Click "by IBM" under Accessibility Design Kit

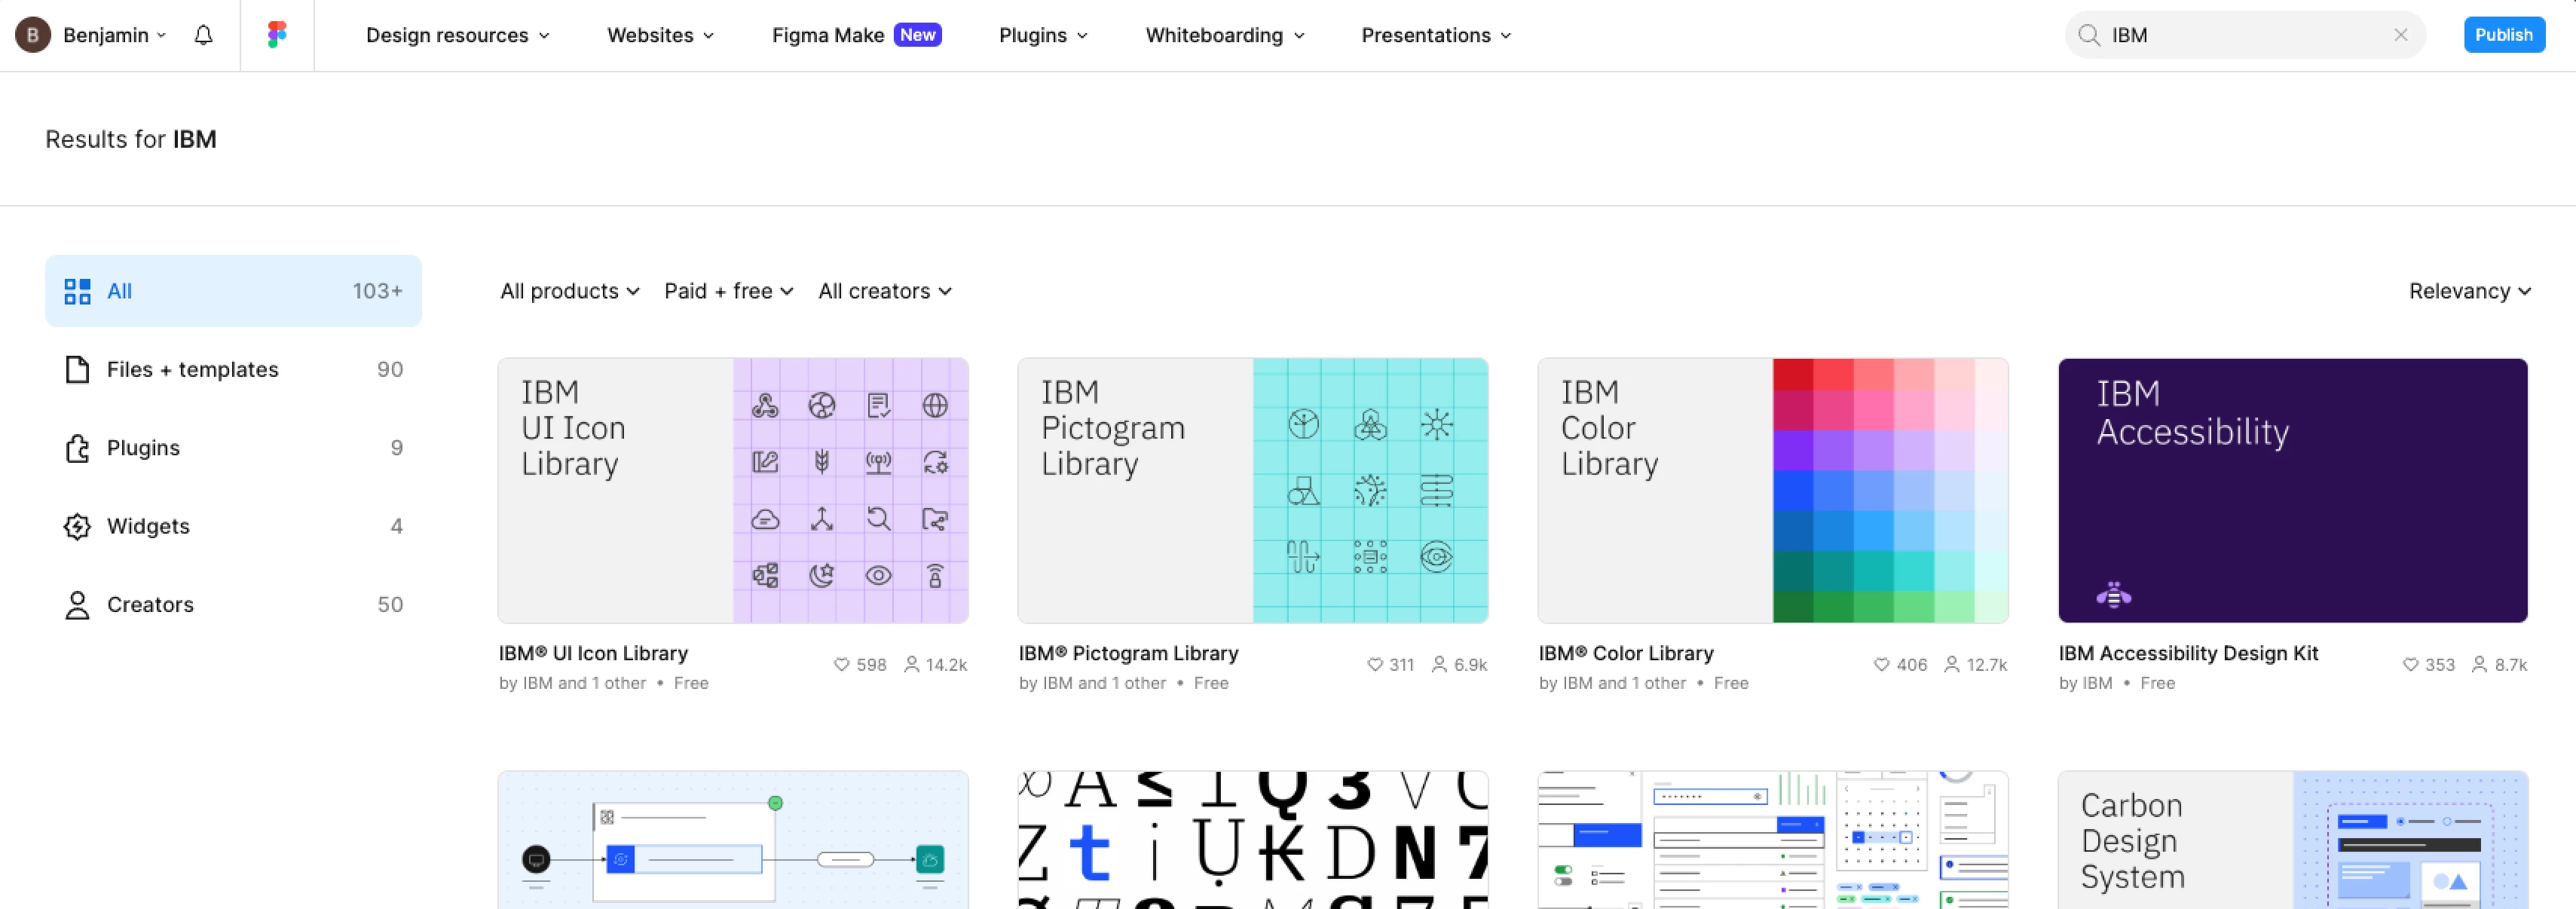(x=2085, y=683)
